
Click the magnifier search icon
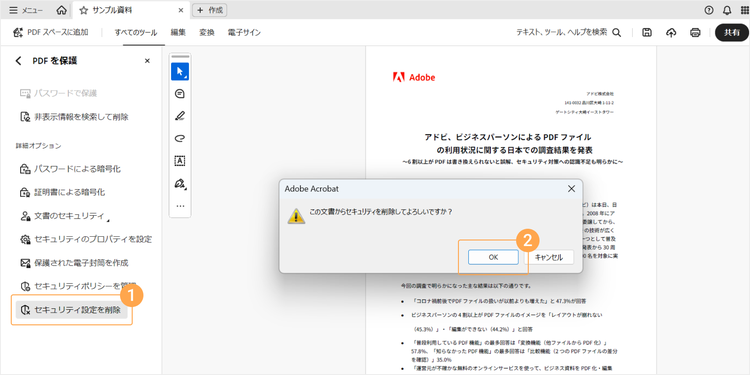(617, 33)
